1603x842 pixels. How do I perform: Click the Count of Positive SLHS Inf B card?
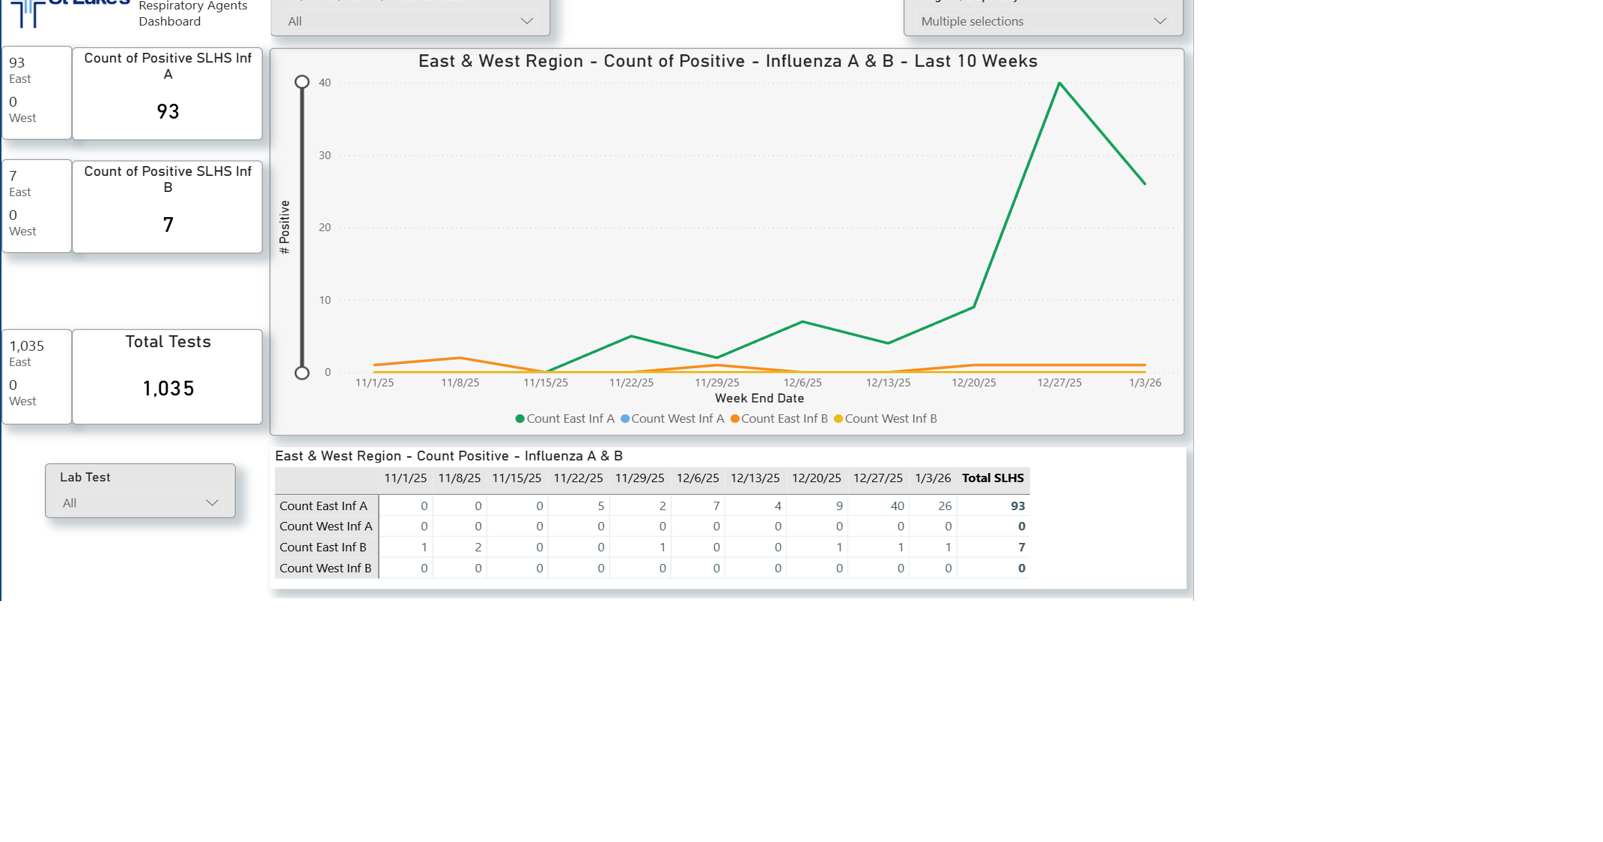pos(168,206)
